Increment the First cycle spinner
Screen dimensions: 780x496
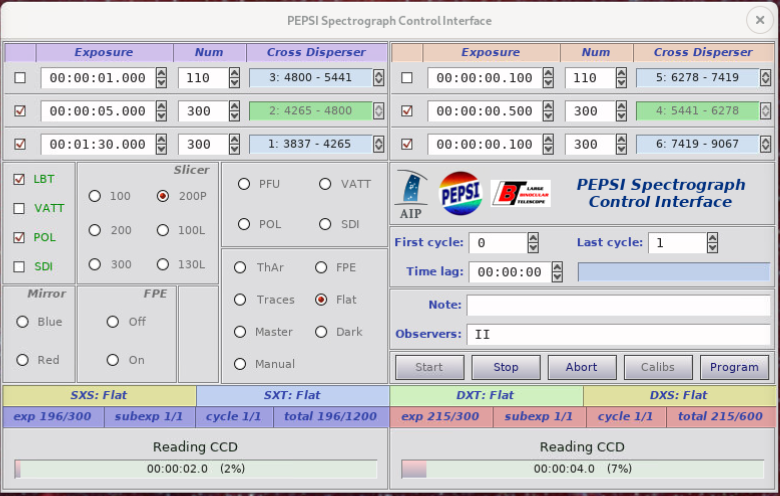tap(533, 238)
